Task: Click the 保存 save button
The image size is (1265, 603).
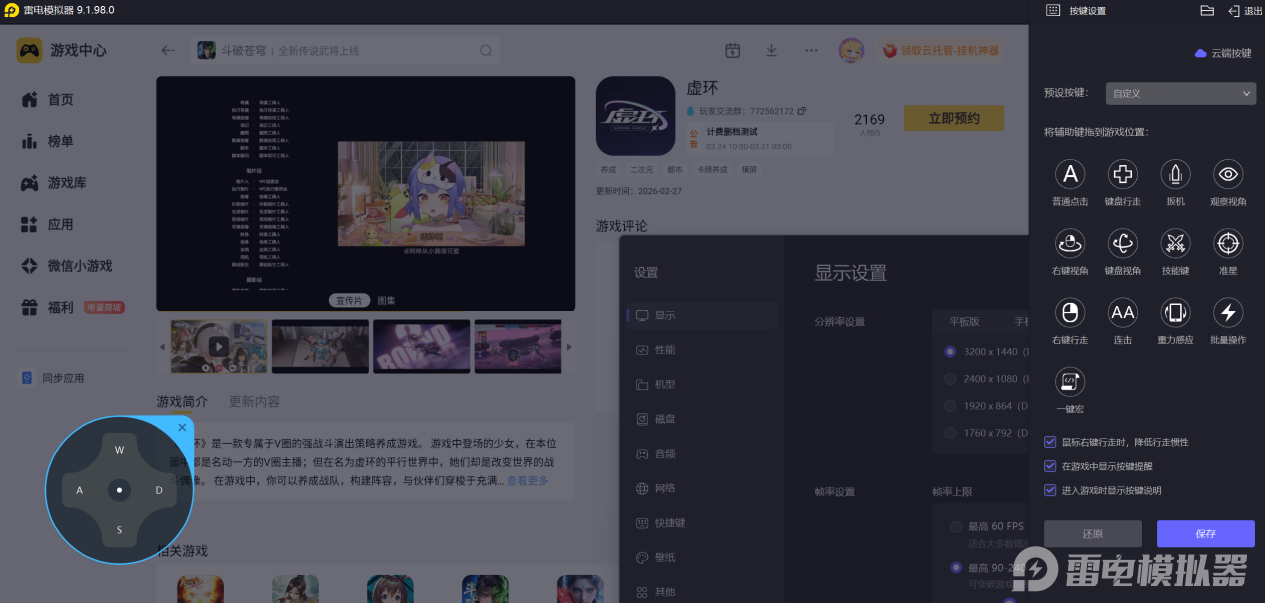Action: pos(1205,533)
